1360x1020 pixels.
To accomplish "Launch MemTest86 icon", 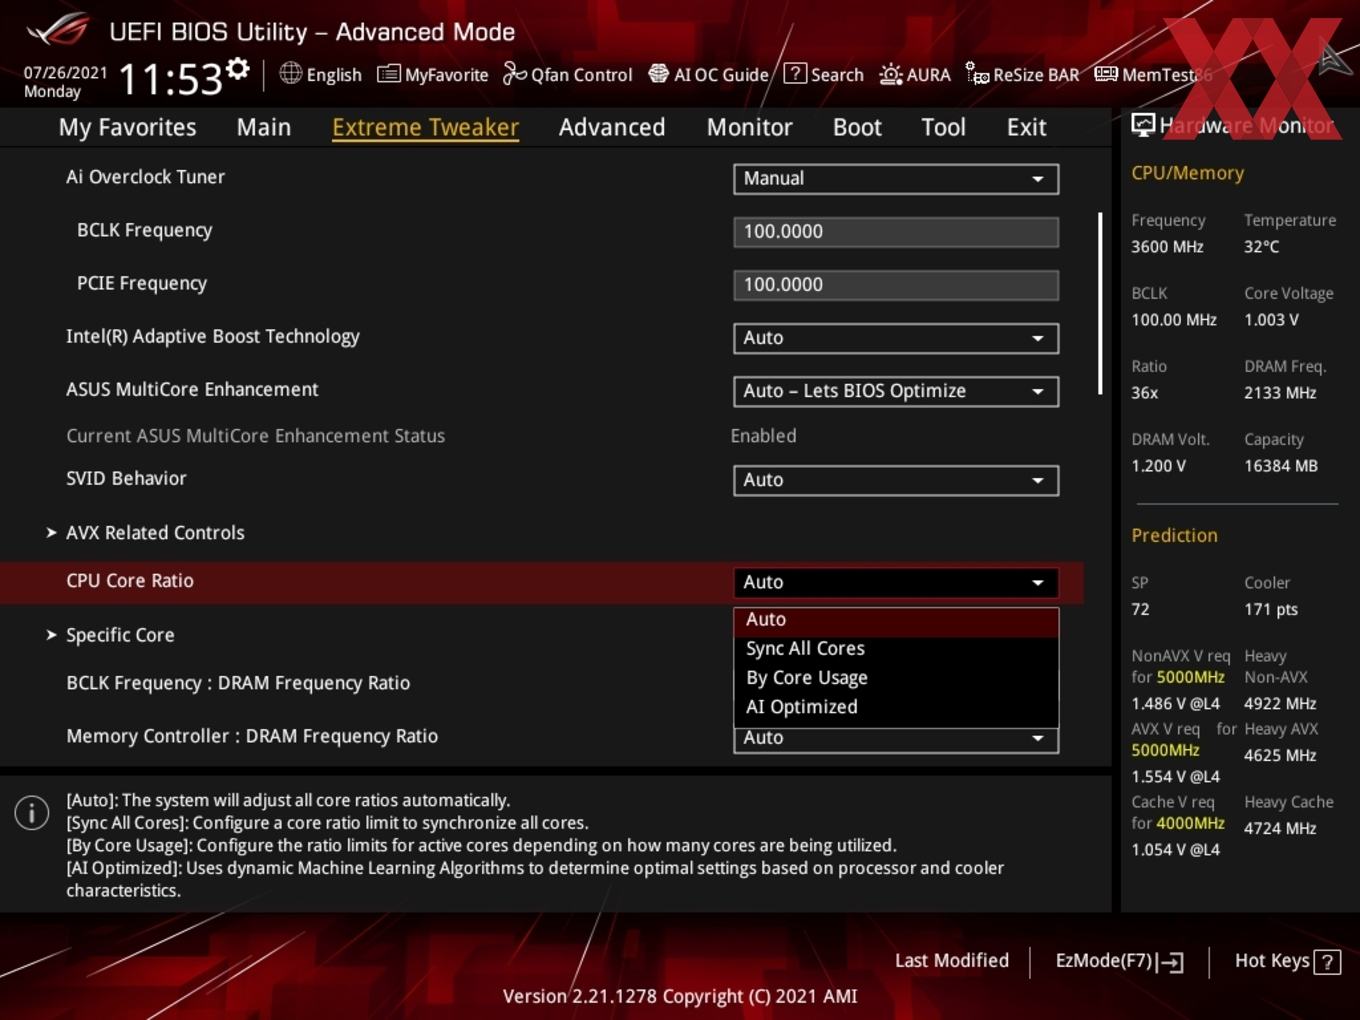I will point(1106,74).
